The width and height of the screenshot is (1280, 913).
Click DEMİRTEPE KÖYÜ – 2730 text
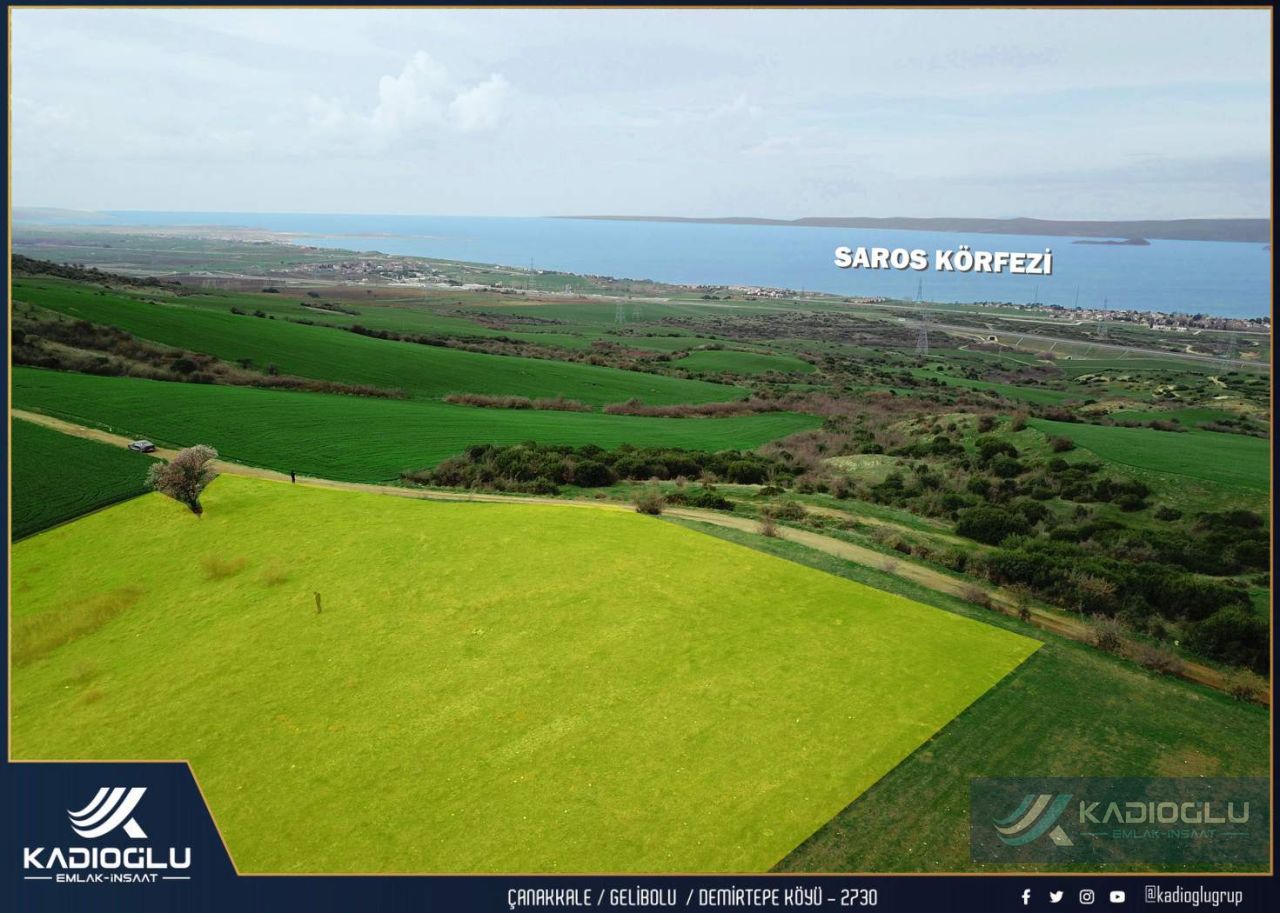pos(787,897)
